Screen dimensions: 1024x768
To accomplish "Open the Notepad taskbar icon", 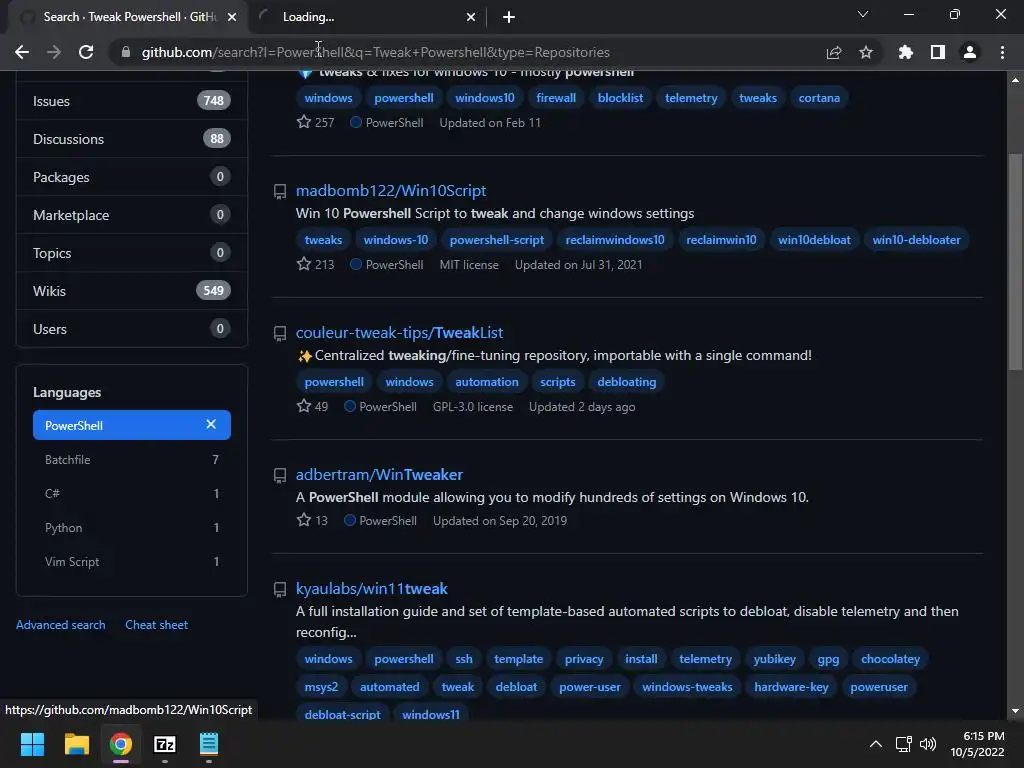I will 209,744.
